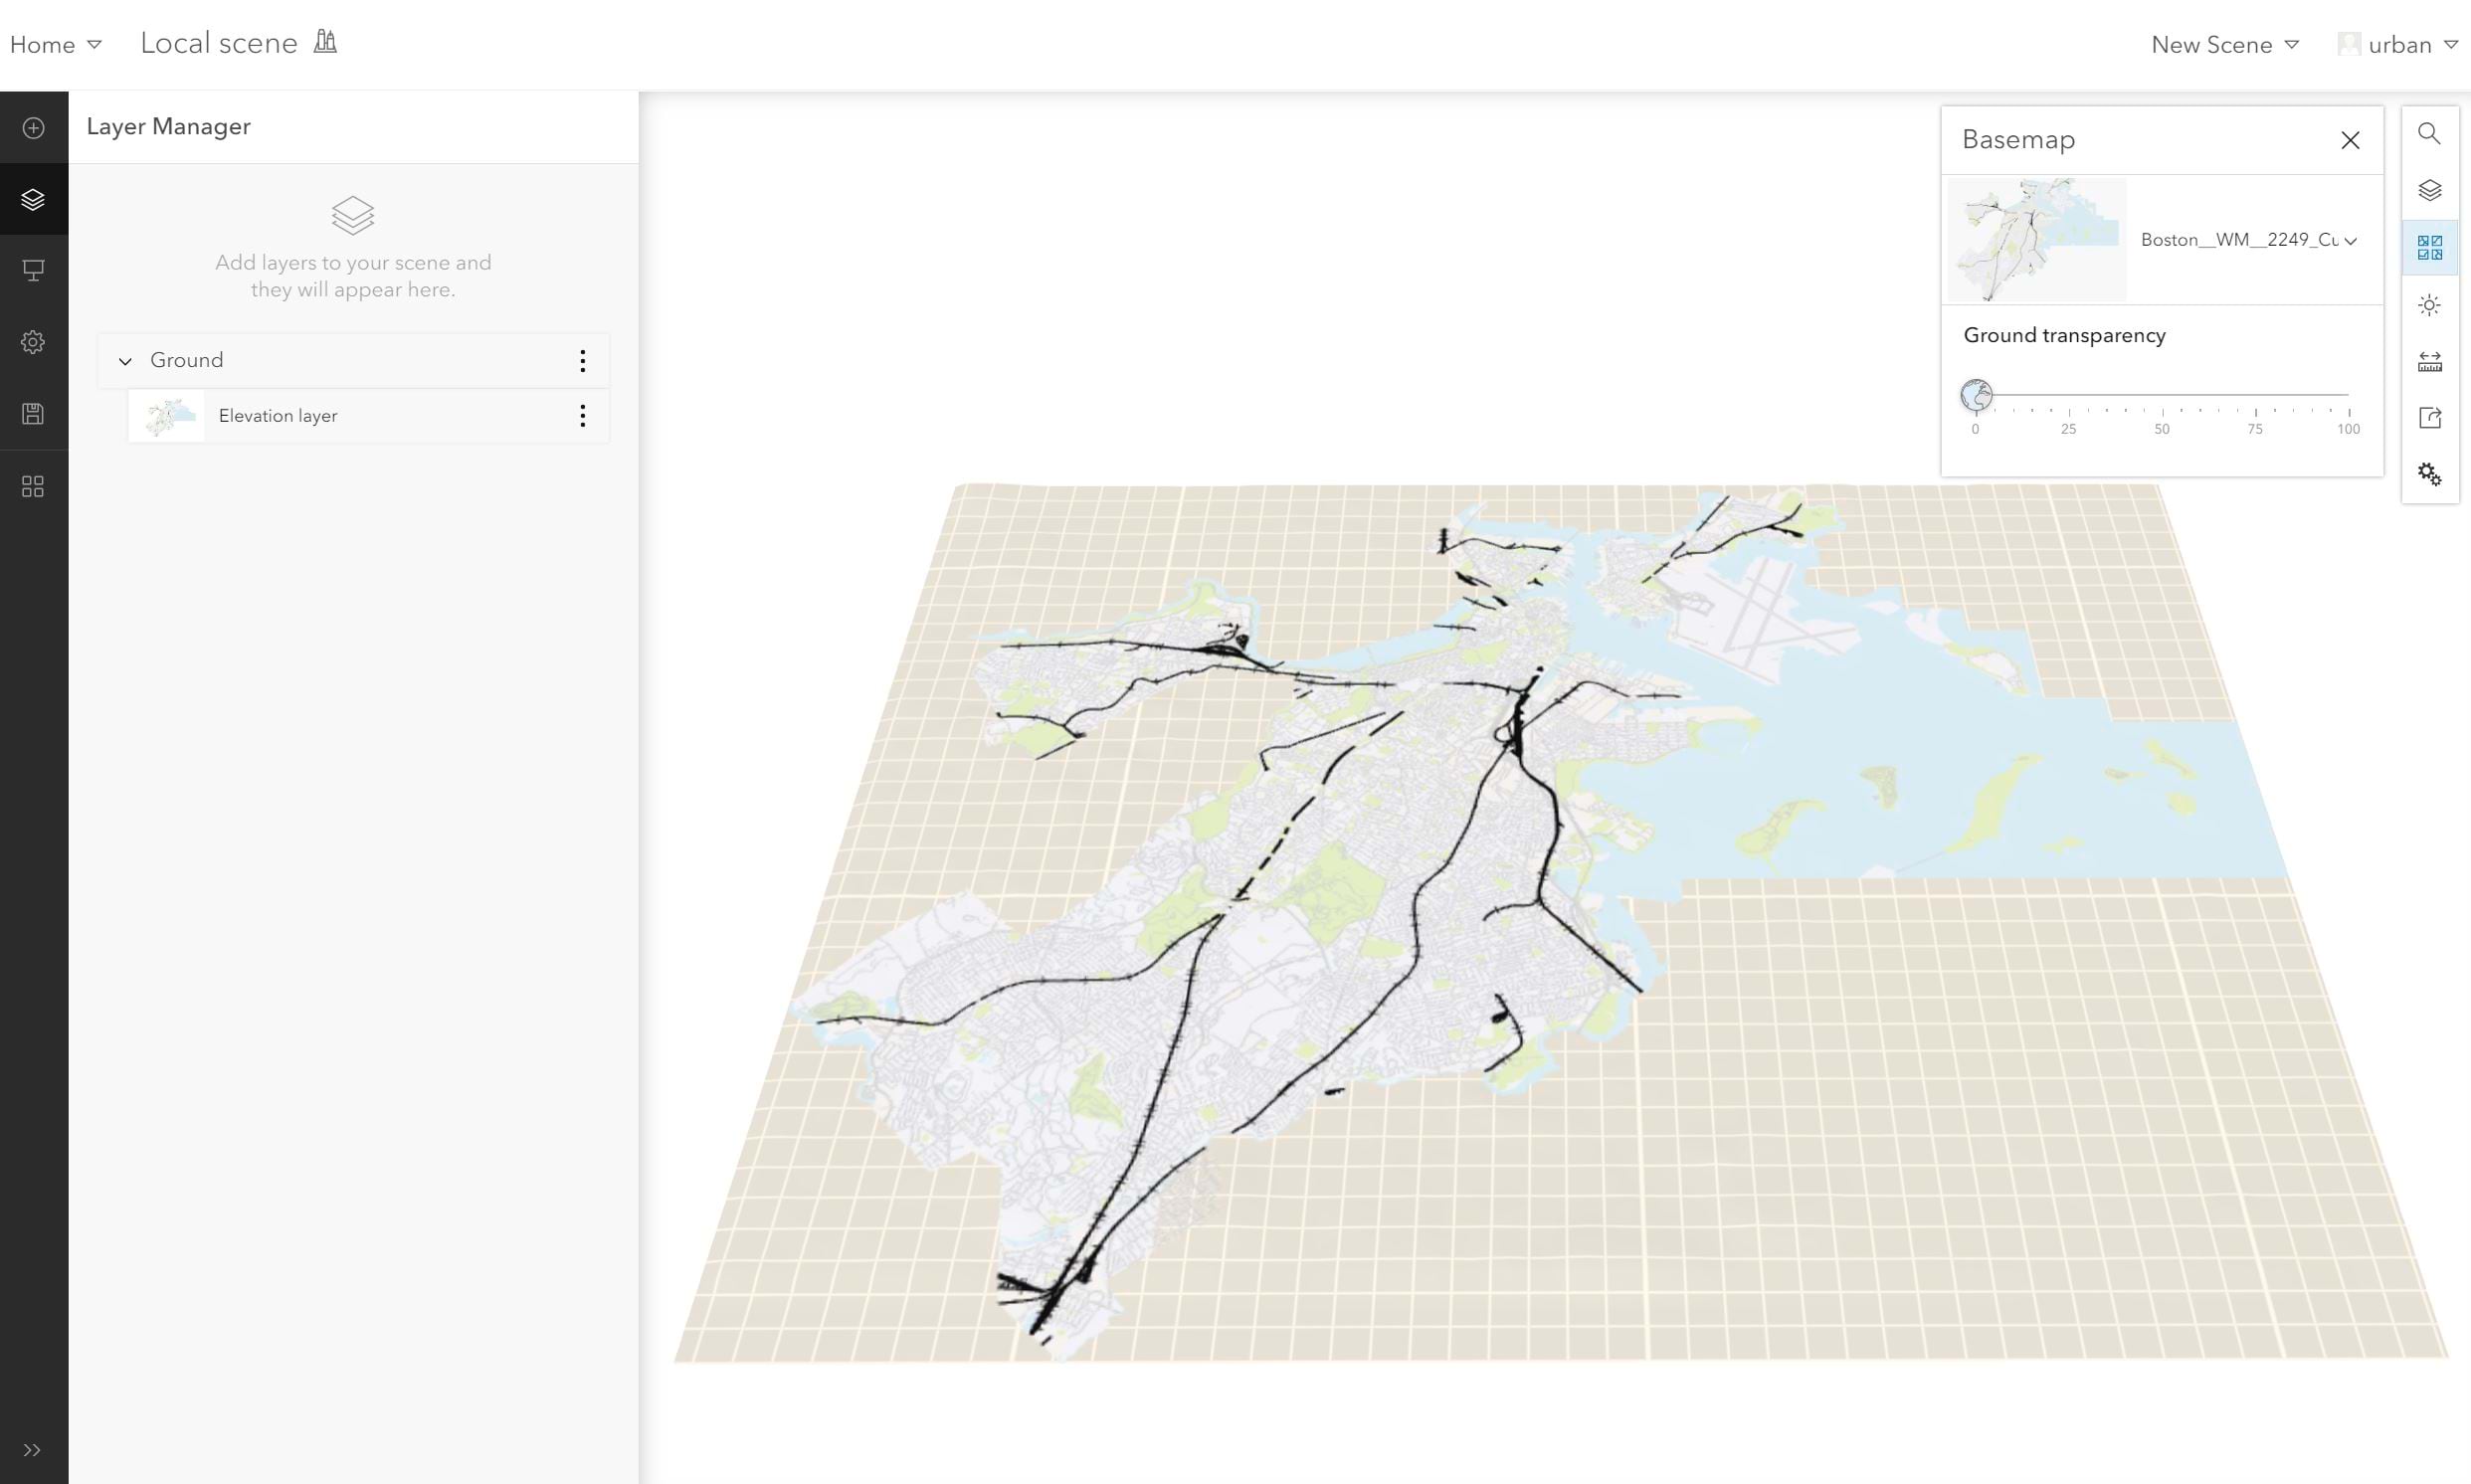Image resolution: width=2471 pixels, height=1484 pixels.
Task: Save the current scene
Action: [x=33, y=414]
